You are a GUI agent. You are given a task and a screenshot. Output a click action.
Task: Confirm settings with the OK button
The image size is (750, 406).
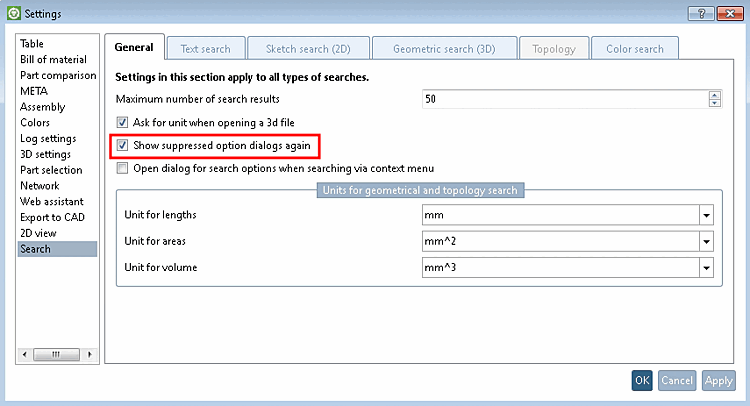[642, 380]
